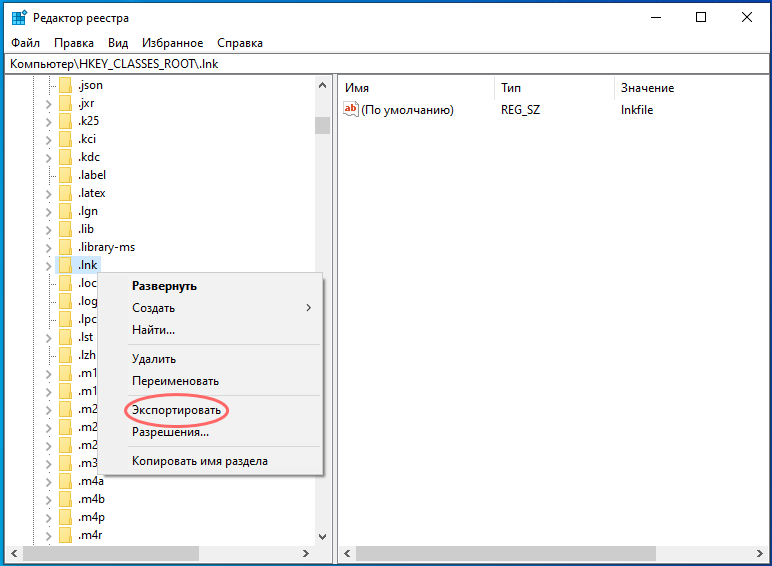Screen dimensions: 772x566
Task: Click the folder icon of the .json key
Action: (65, 85)
